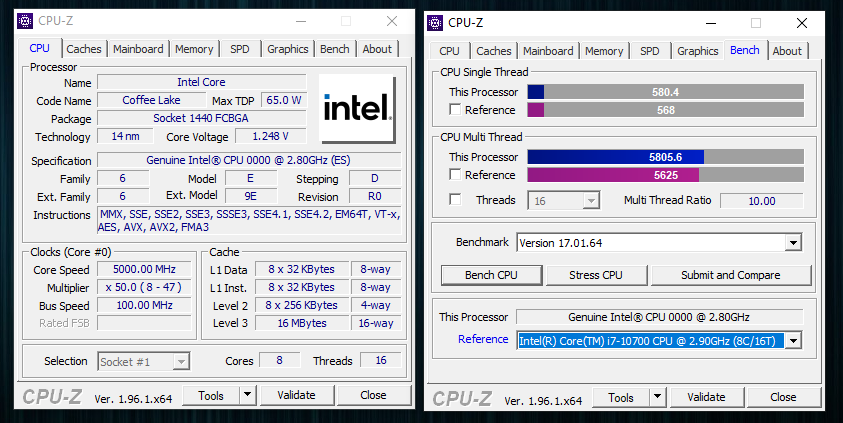
Task: Click Specification field Genuine Intel CPU 0000
Action: click(248, 160)
